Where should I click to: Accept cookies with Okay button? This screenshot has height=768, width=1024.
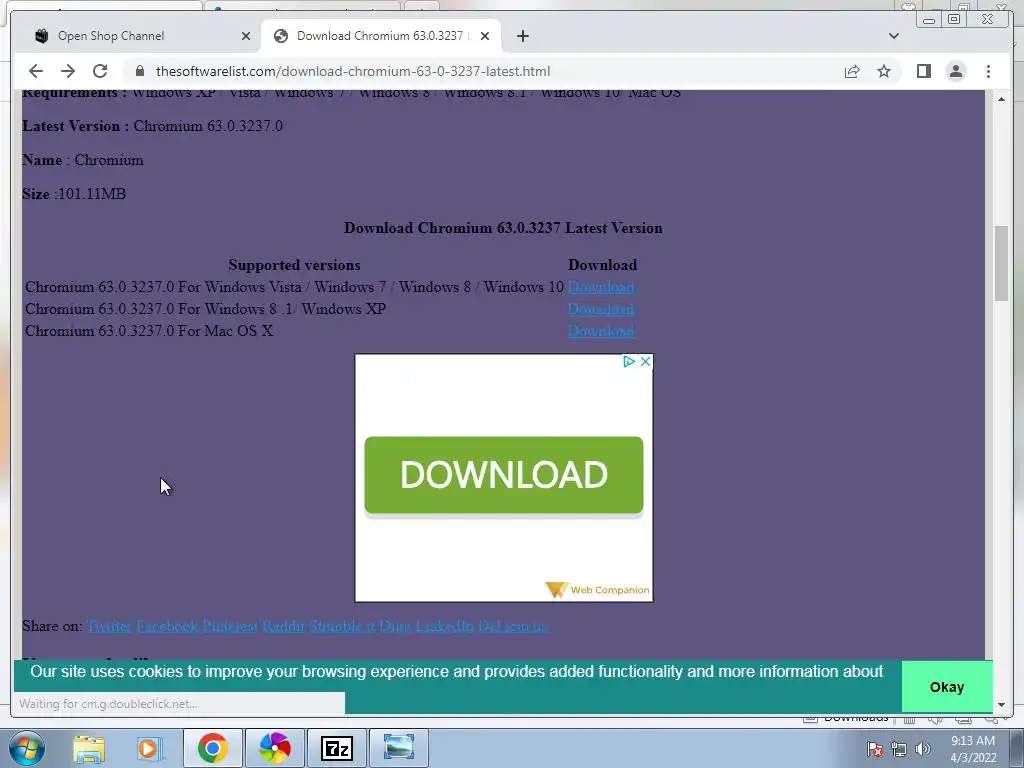point(947,687)
